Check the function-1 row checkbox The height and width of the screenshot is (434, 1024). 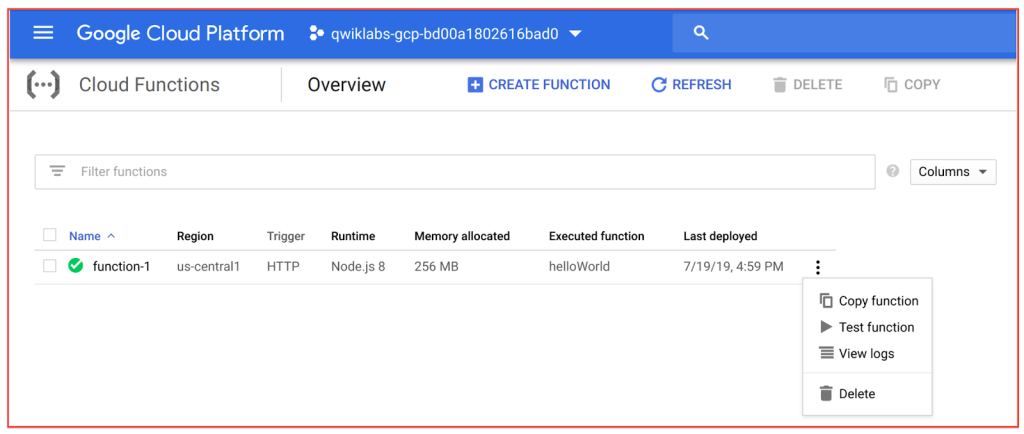pyautogui.click(x=50, y=266)
